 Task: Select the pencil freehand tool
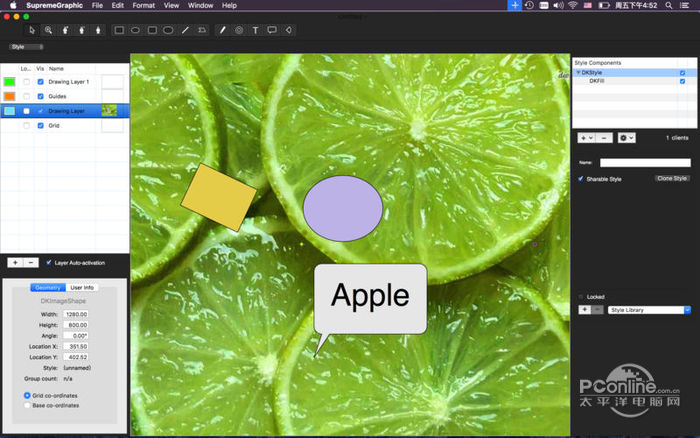tap(222, 30)
